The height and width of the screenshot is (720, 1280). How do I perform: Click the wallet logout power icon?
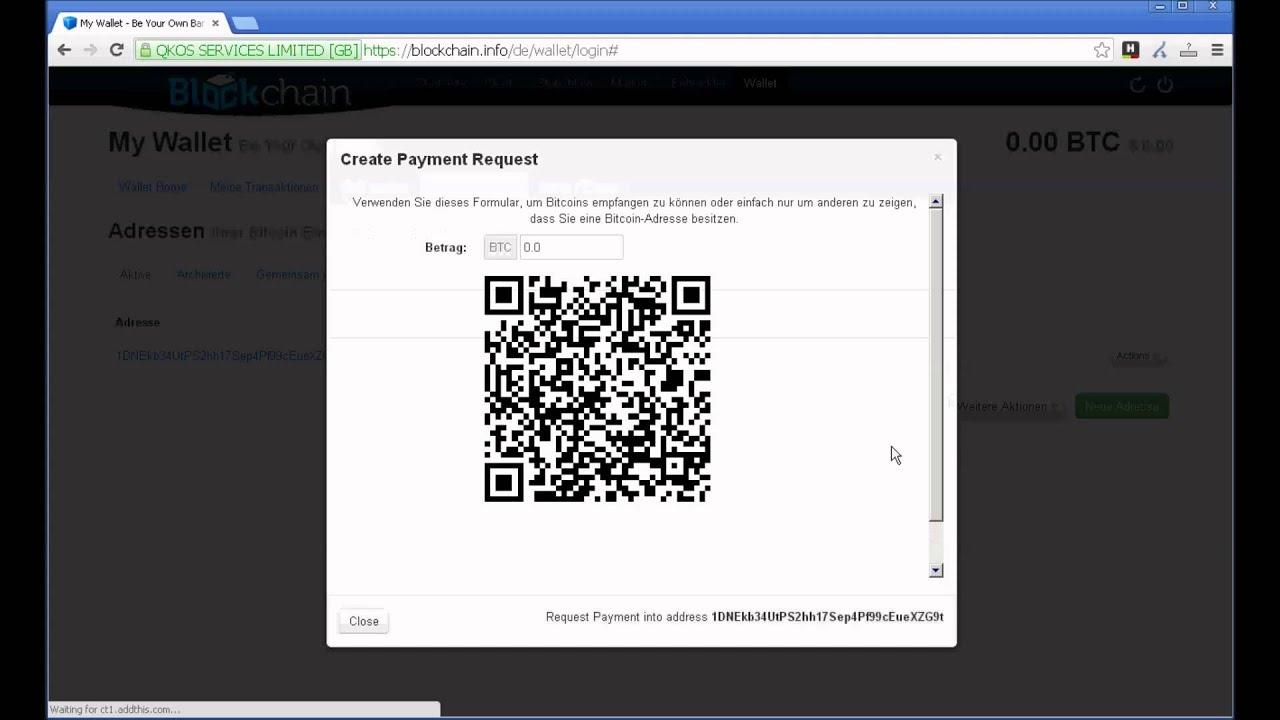1165,85
